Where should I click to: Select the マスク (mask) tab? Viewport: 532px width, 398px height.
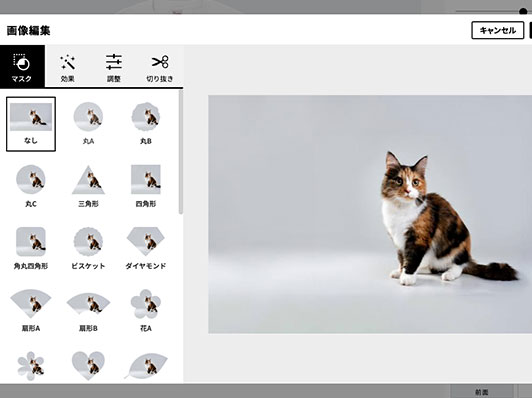click(x=22, y=67)
